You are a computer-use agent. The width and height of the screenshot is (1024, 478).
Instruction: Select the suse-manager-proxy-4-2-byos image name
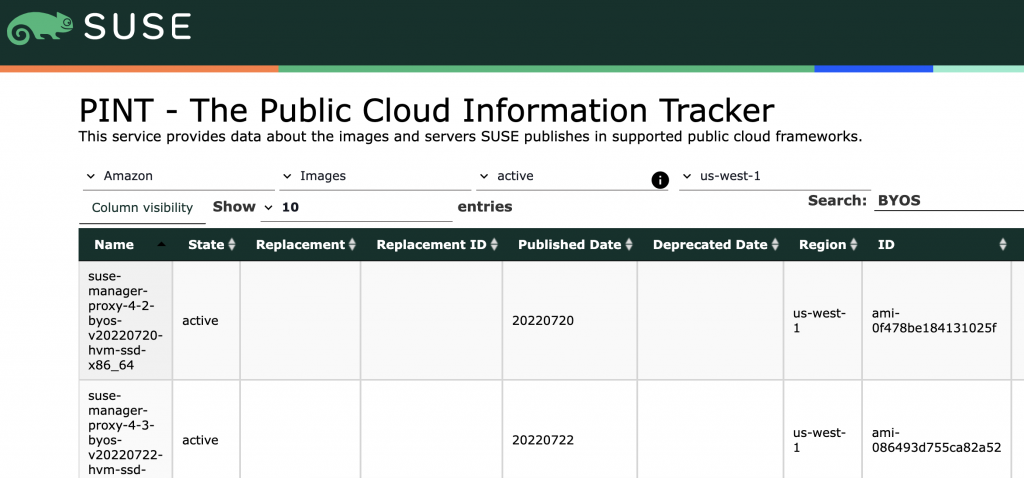click(x=125, y=320)
